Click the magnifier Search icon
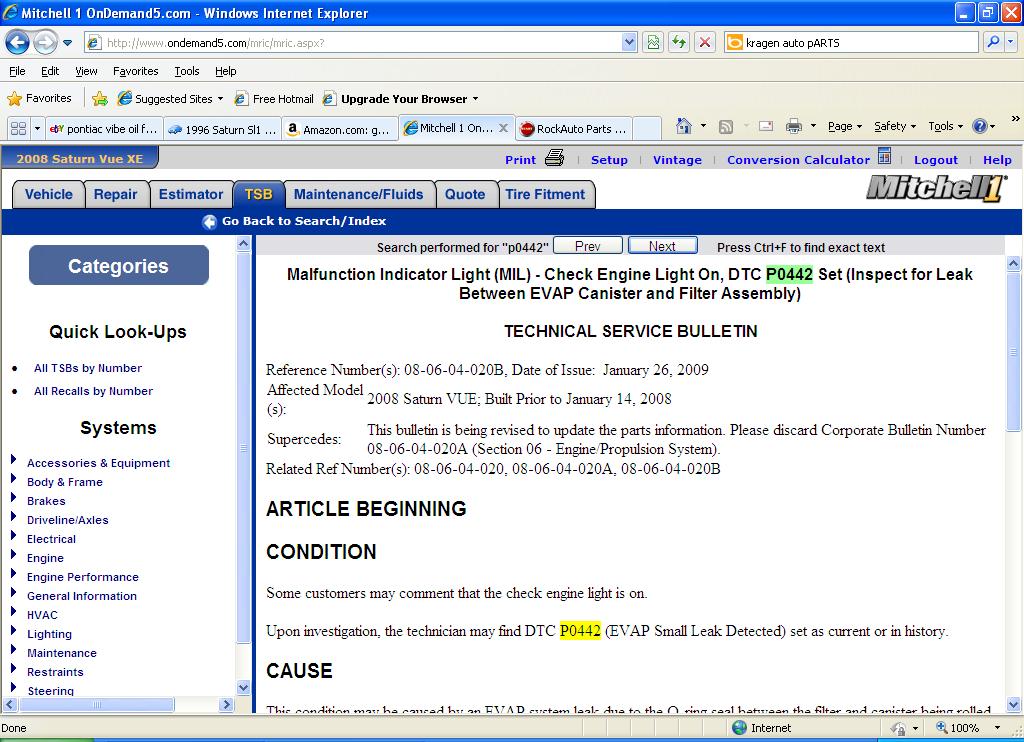Image resolution: width=1024 pixels, height=742 pixels. point(993,42)
